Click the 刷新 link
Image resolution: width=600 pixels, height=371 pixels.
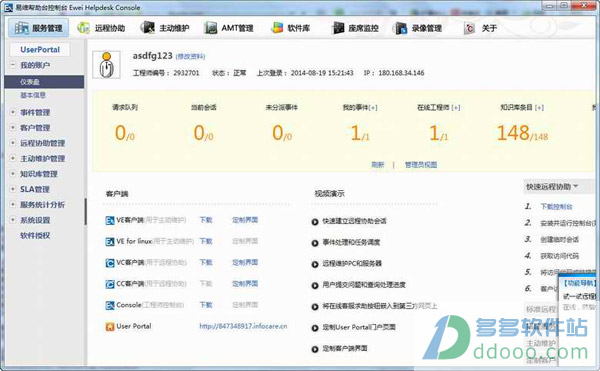coord(377,164)
